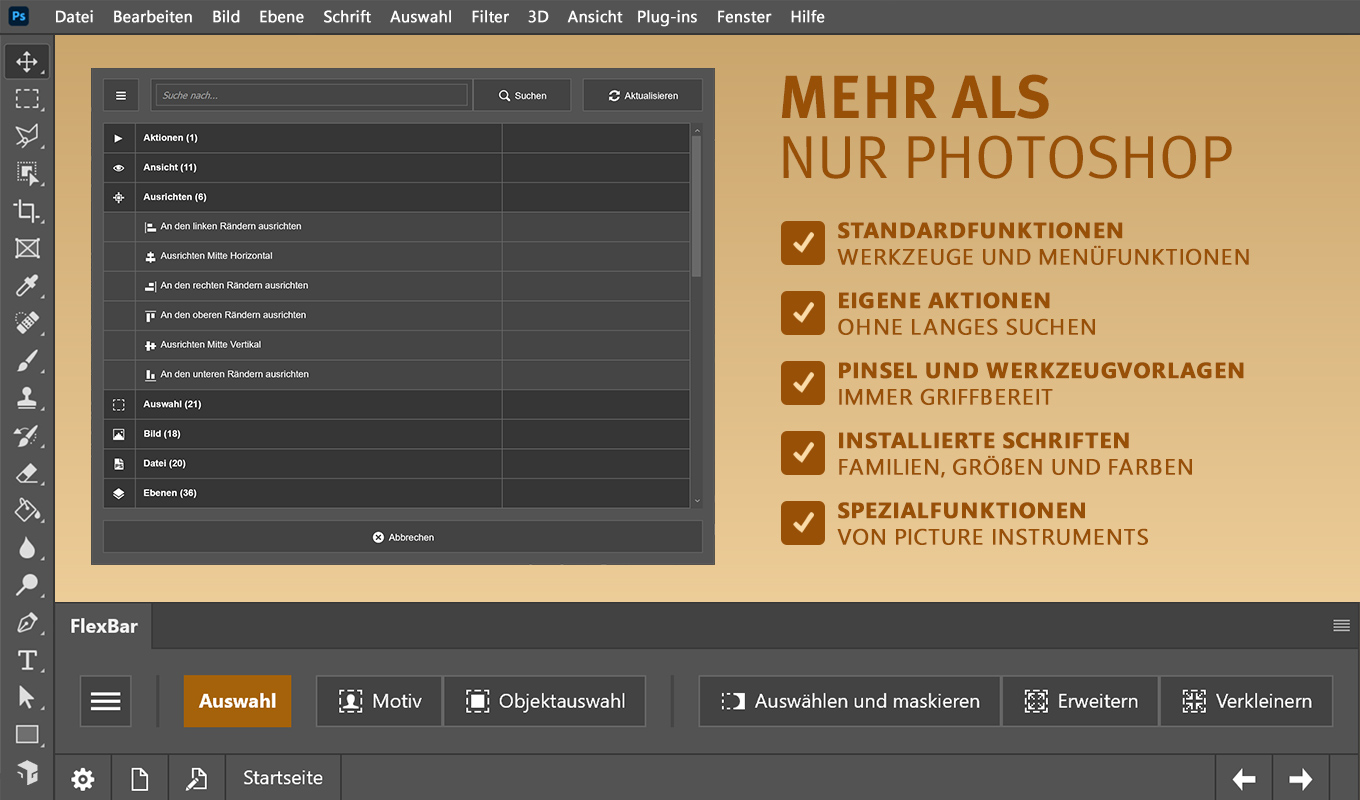
Task: Click the Verkleinern button
Action: [x=1246, y=701]
